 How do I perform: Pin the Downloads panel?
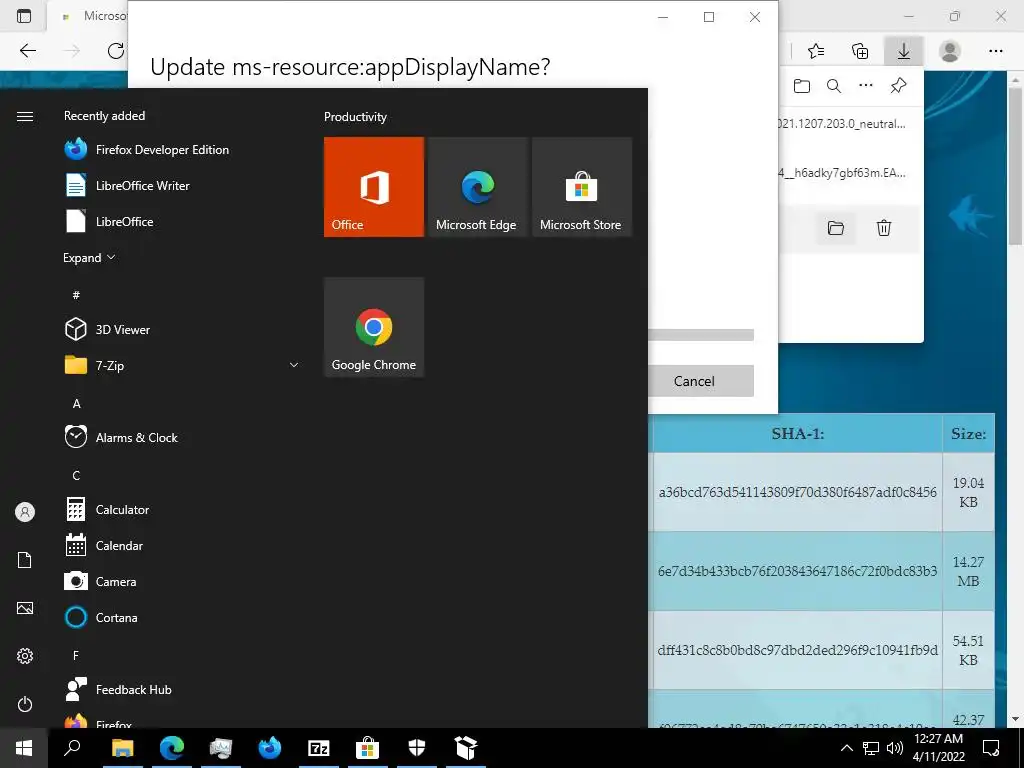[899, 86]
